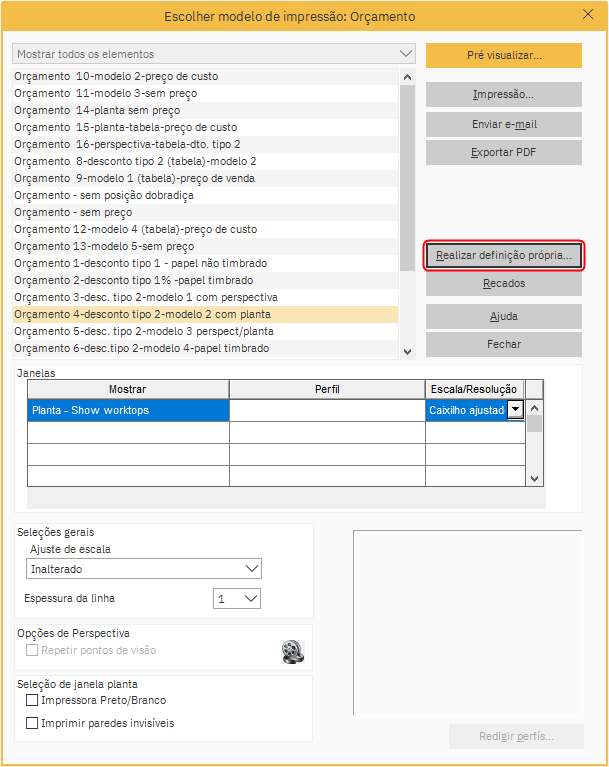This screenshot has width=609, height=767.
Task: Click the up arrow of the model list scrollbar
Action: click(x=407, y=77)
